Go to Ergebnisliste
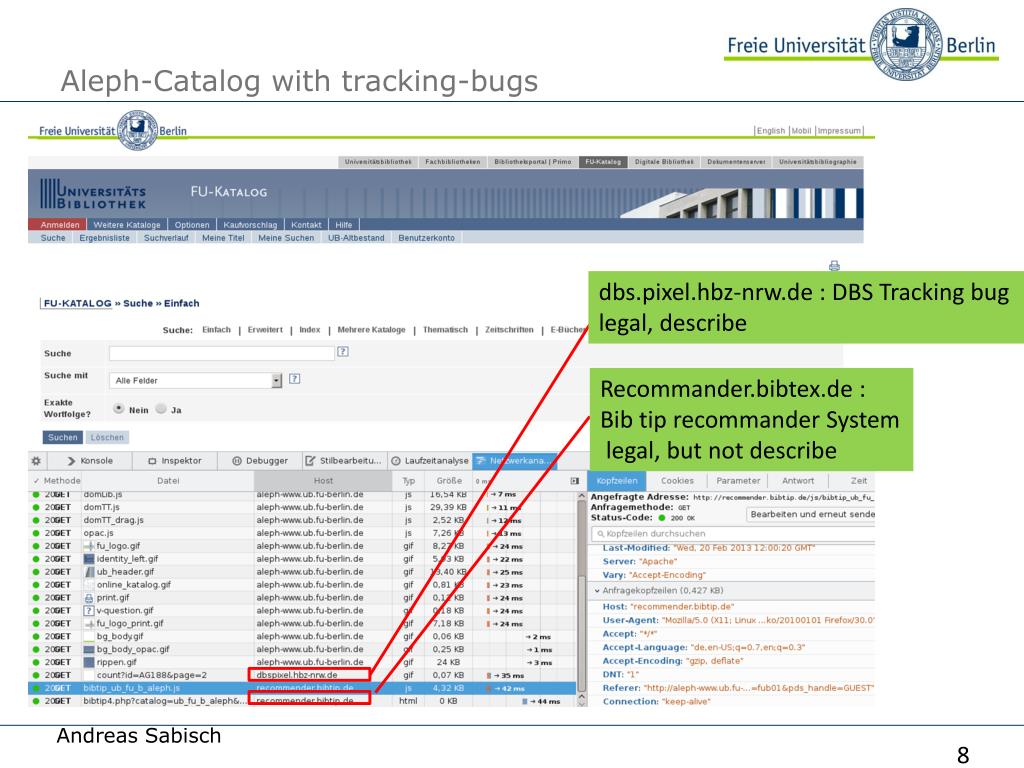The width and height of the screenshot is (1024, 768). [x=104, y=238]
